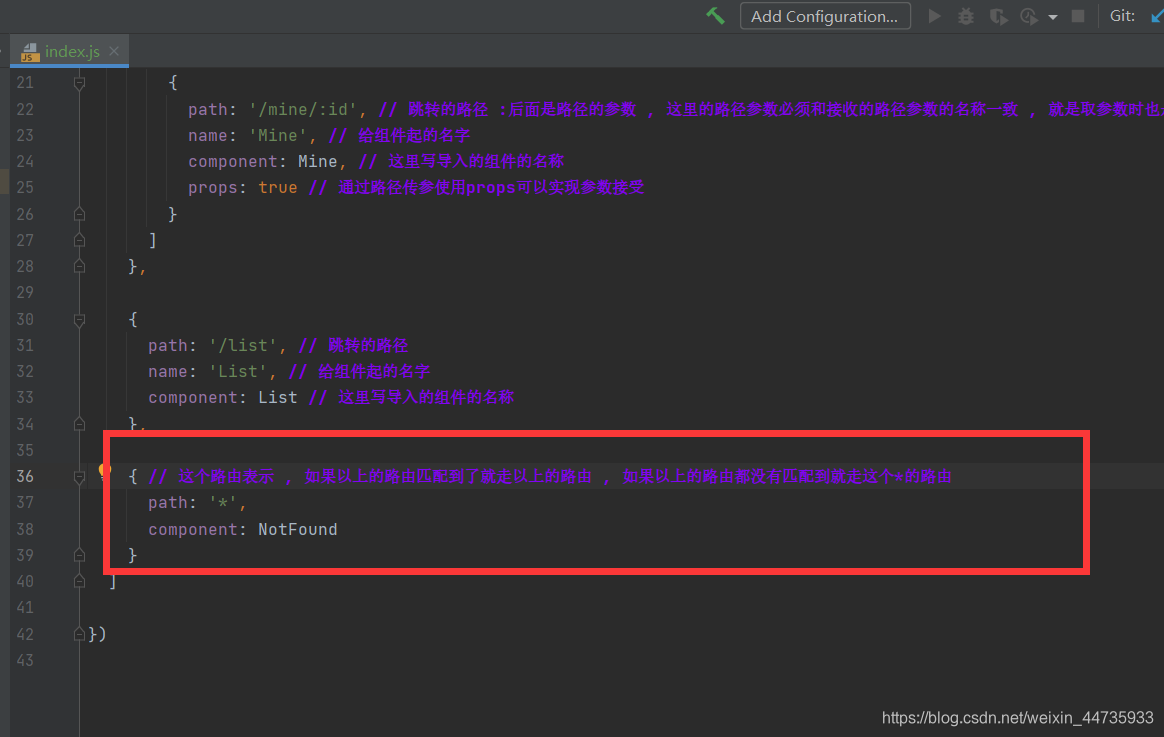Click the path key on line 37

point(168,502)
